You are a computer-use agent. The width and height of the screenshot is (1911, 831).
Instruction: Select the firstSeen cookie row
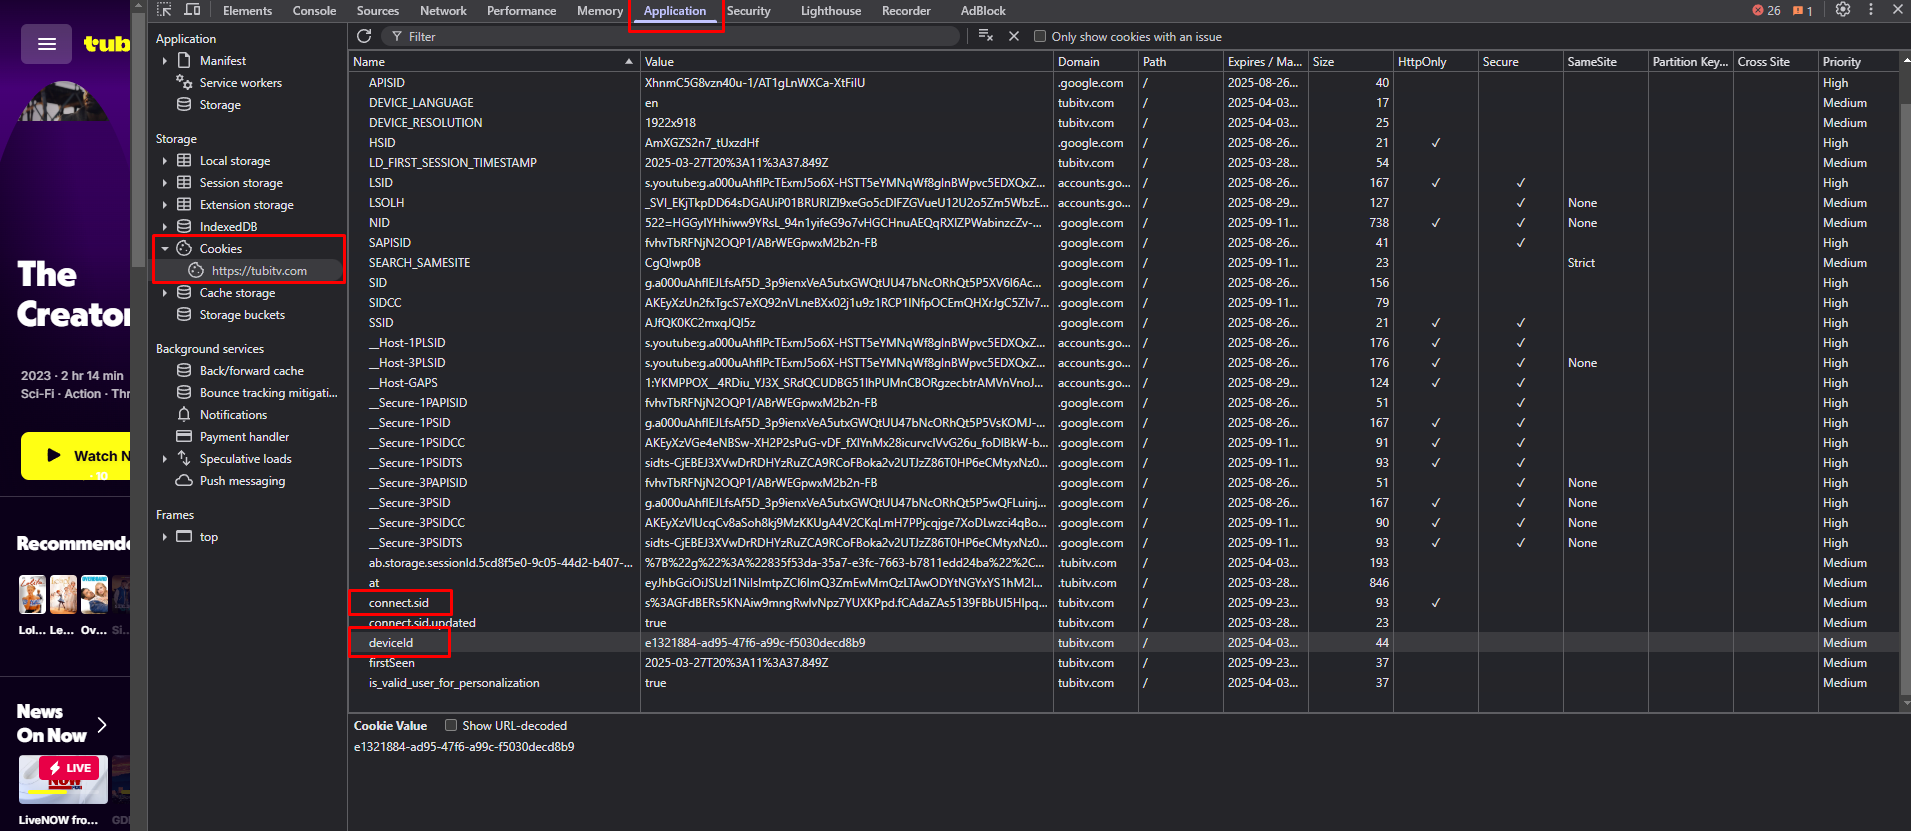pyautogui.click(x=1123, y=663)
